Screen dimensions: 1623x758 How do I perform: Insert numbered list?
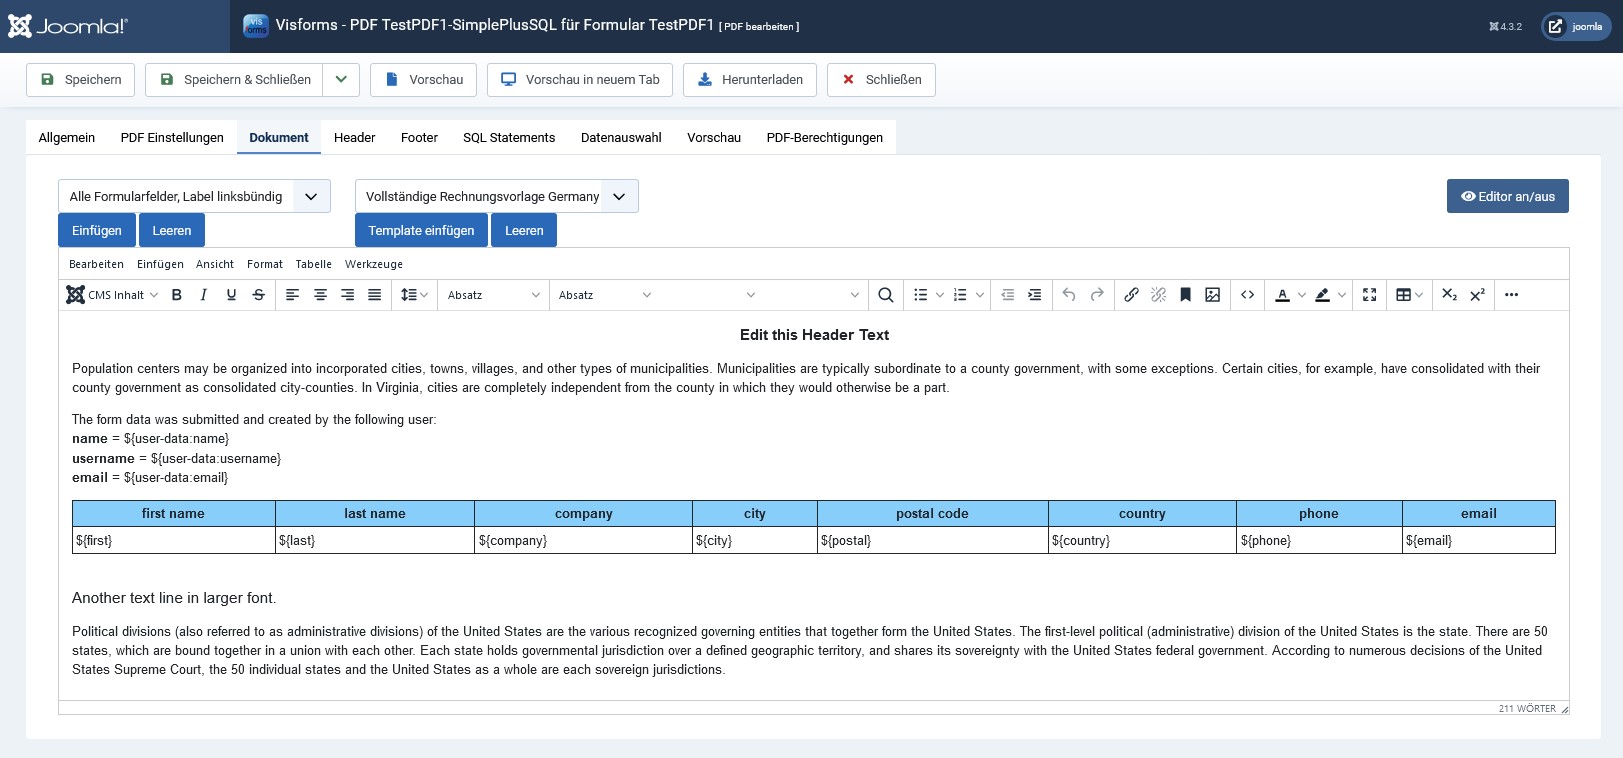click(960, 295)
